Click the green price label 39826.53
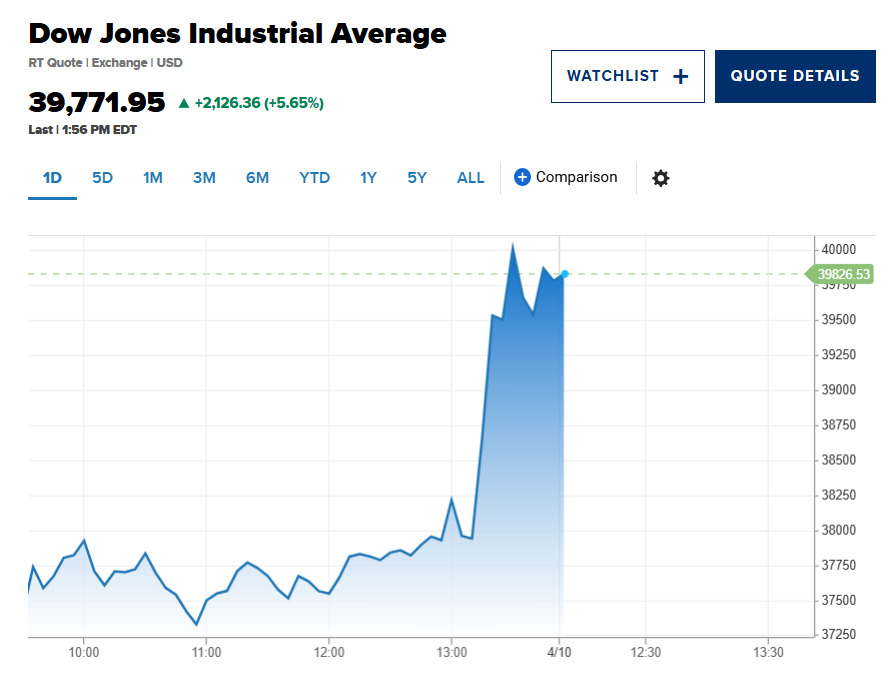The width and height of the screenshot is (891, 683). (843, 274)
